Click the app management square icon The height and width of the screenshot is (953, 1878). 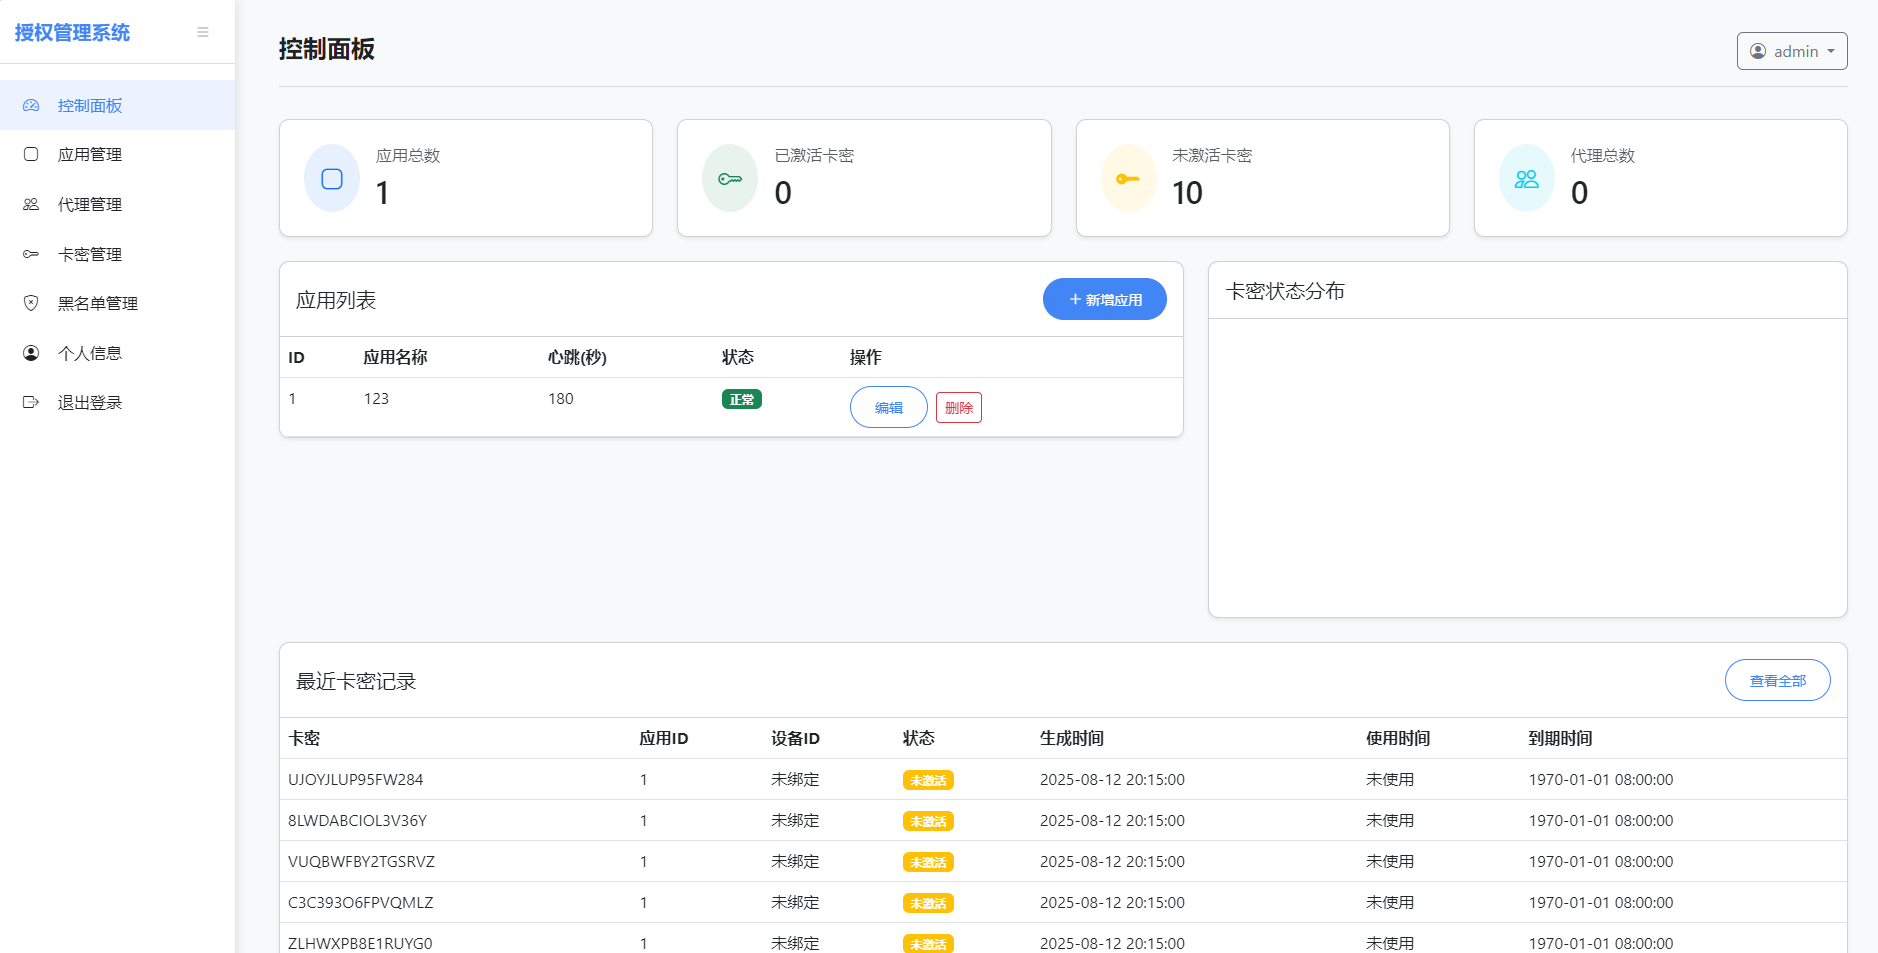(31, 154)
